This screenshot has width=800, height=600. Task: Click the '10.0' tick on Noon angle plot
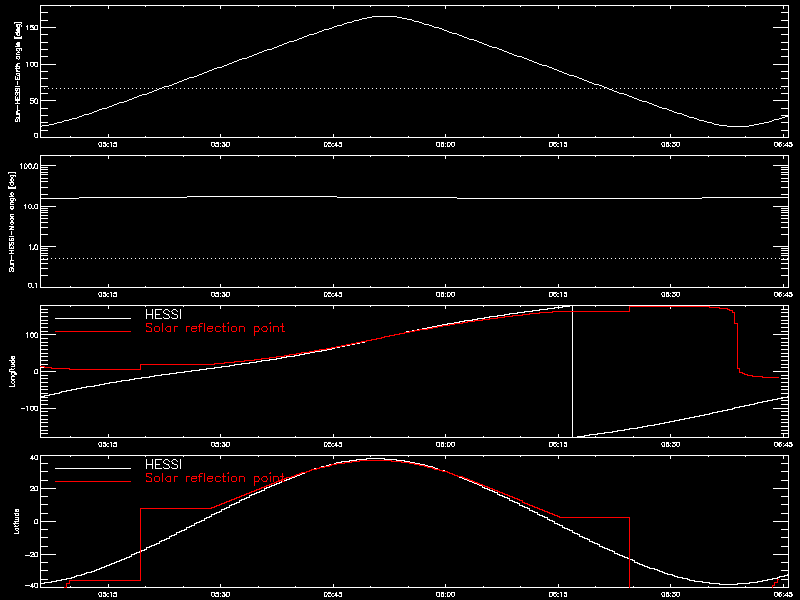30,206
